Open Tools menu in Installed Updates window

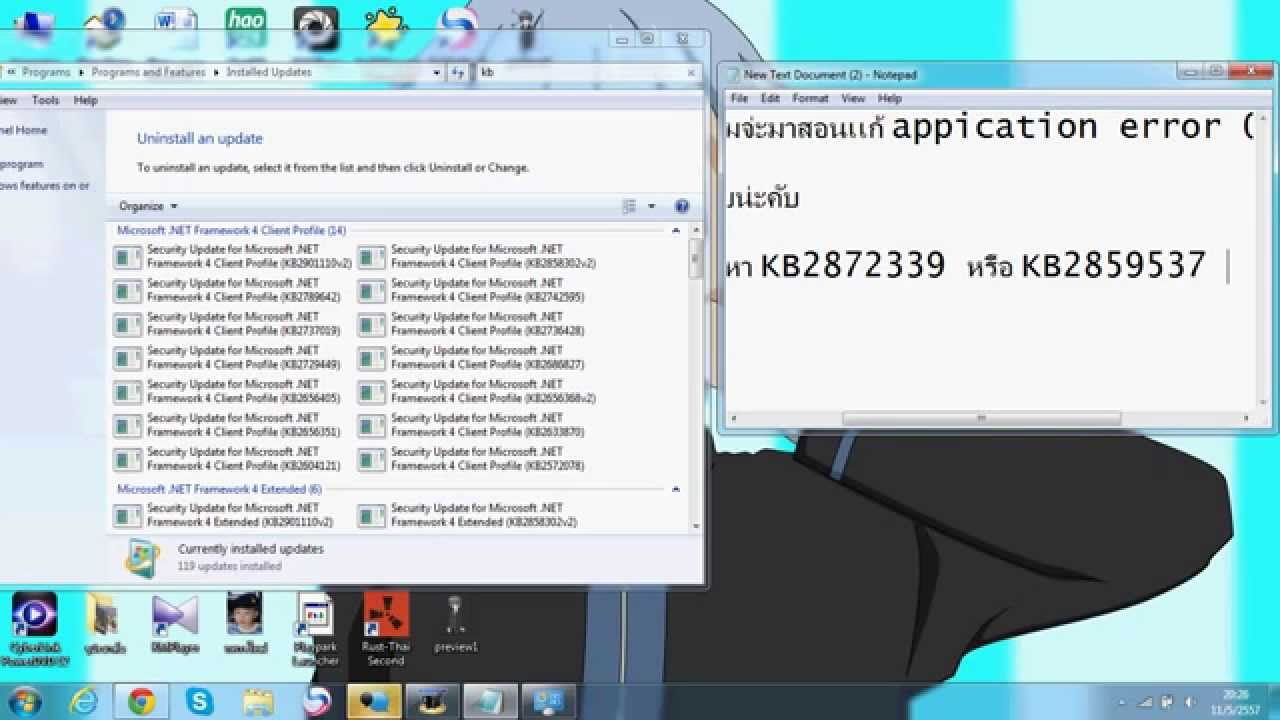pyautogui.click(x=45, y=100)
